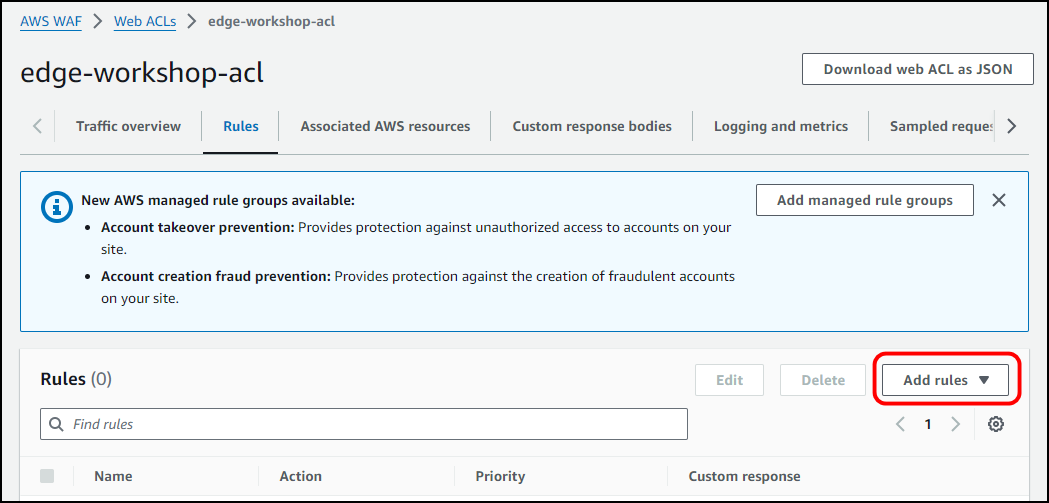
Task: Click the Custom response column header
Action: point(744,477)
